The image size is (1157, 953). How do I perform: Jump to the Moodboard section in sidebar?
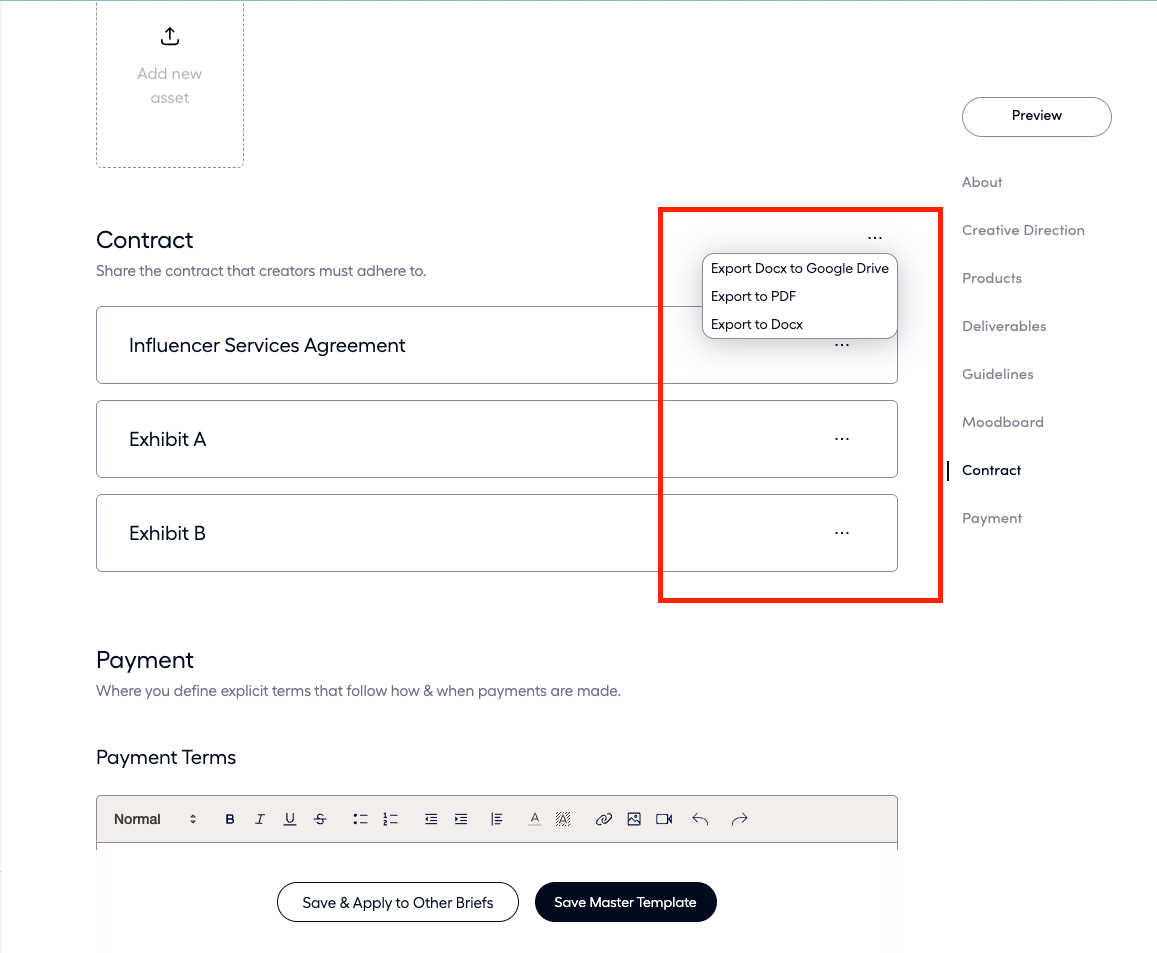point(1002,422)
